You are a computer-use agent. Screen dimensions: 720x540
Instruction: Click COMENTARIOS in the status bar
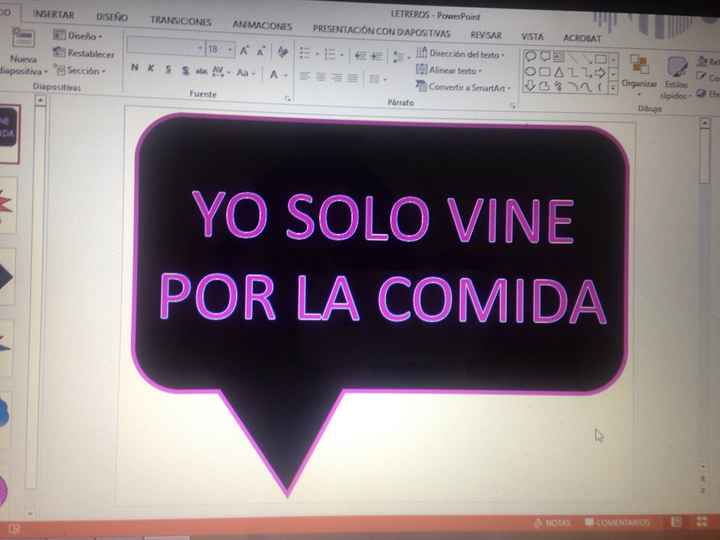(617, 523)
